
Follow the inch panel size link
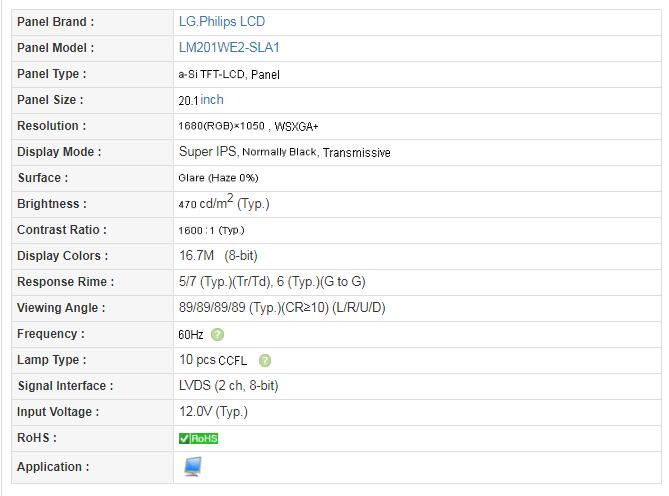point(212,99)
